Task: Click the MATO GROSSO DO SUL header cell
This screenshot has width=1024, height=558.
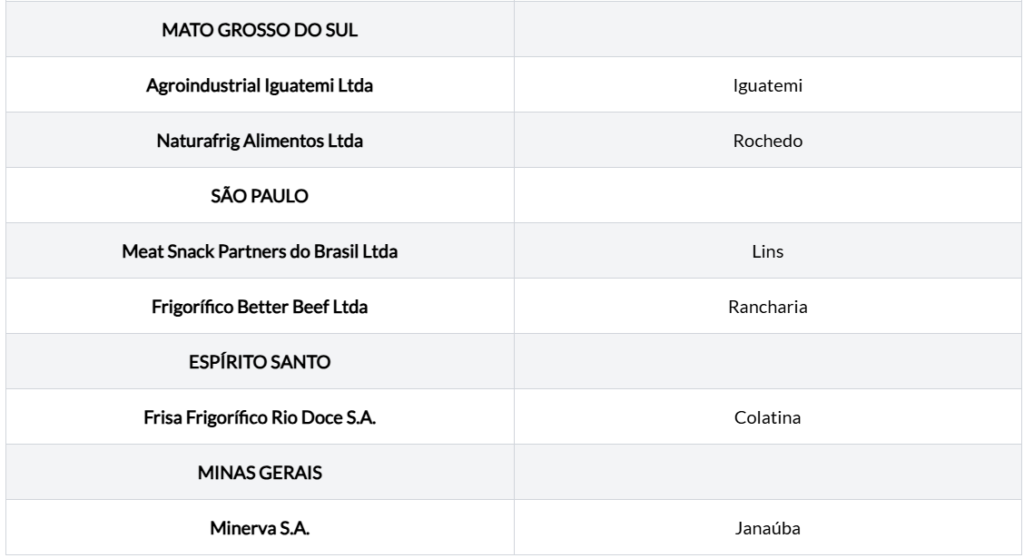Action: 260,30
